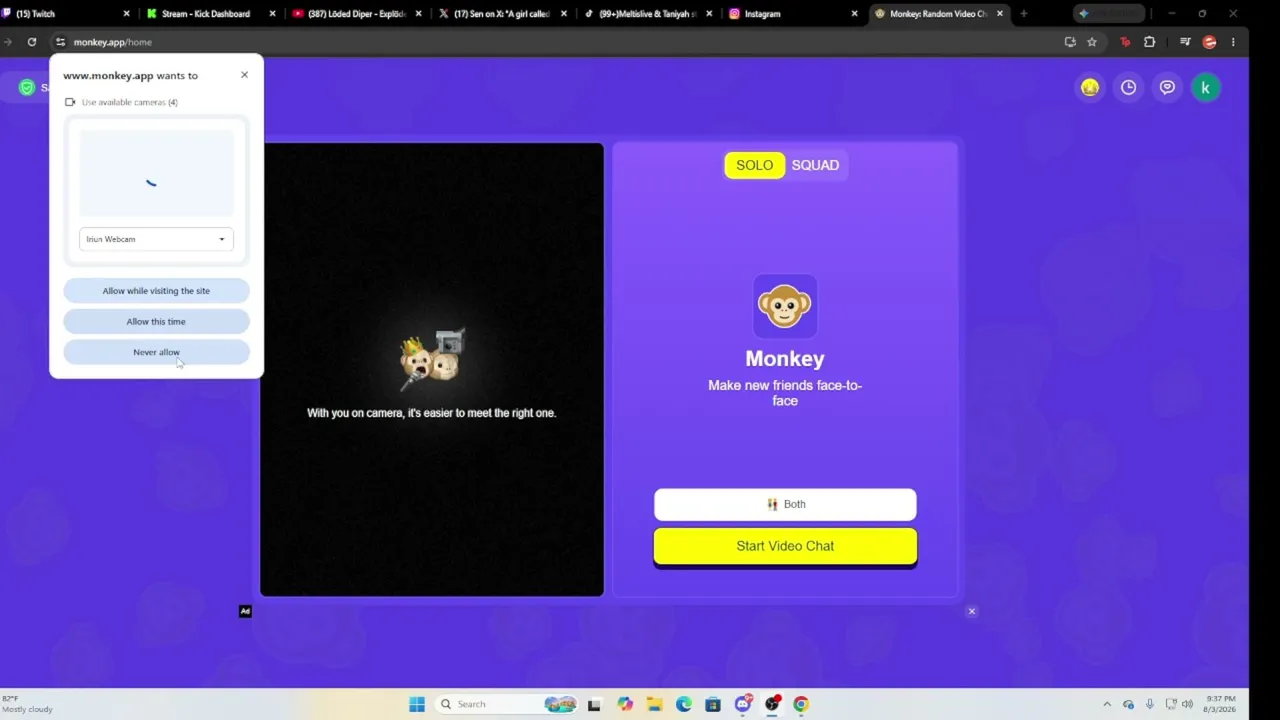Screen dimensions: 1280x720
Task: Open the media control icon in Chrome toolbar
Action: click(1185, 42)
